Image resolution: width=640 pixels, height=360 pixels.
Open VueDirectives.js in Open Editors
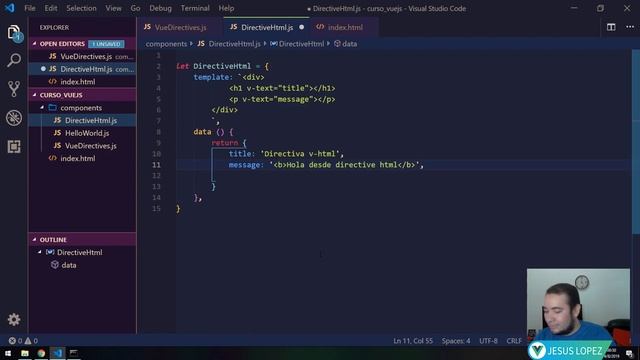(x=82, y=56)
